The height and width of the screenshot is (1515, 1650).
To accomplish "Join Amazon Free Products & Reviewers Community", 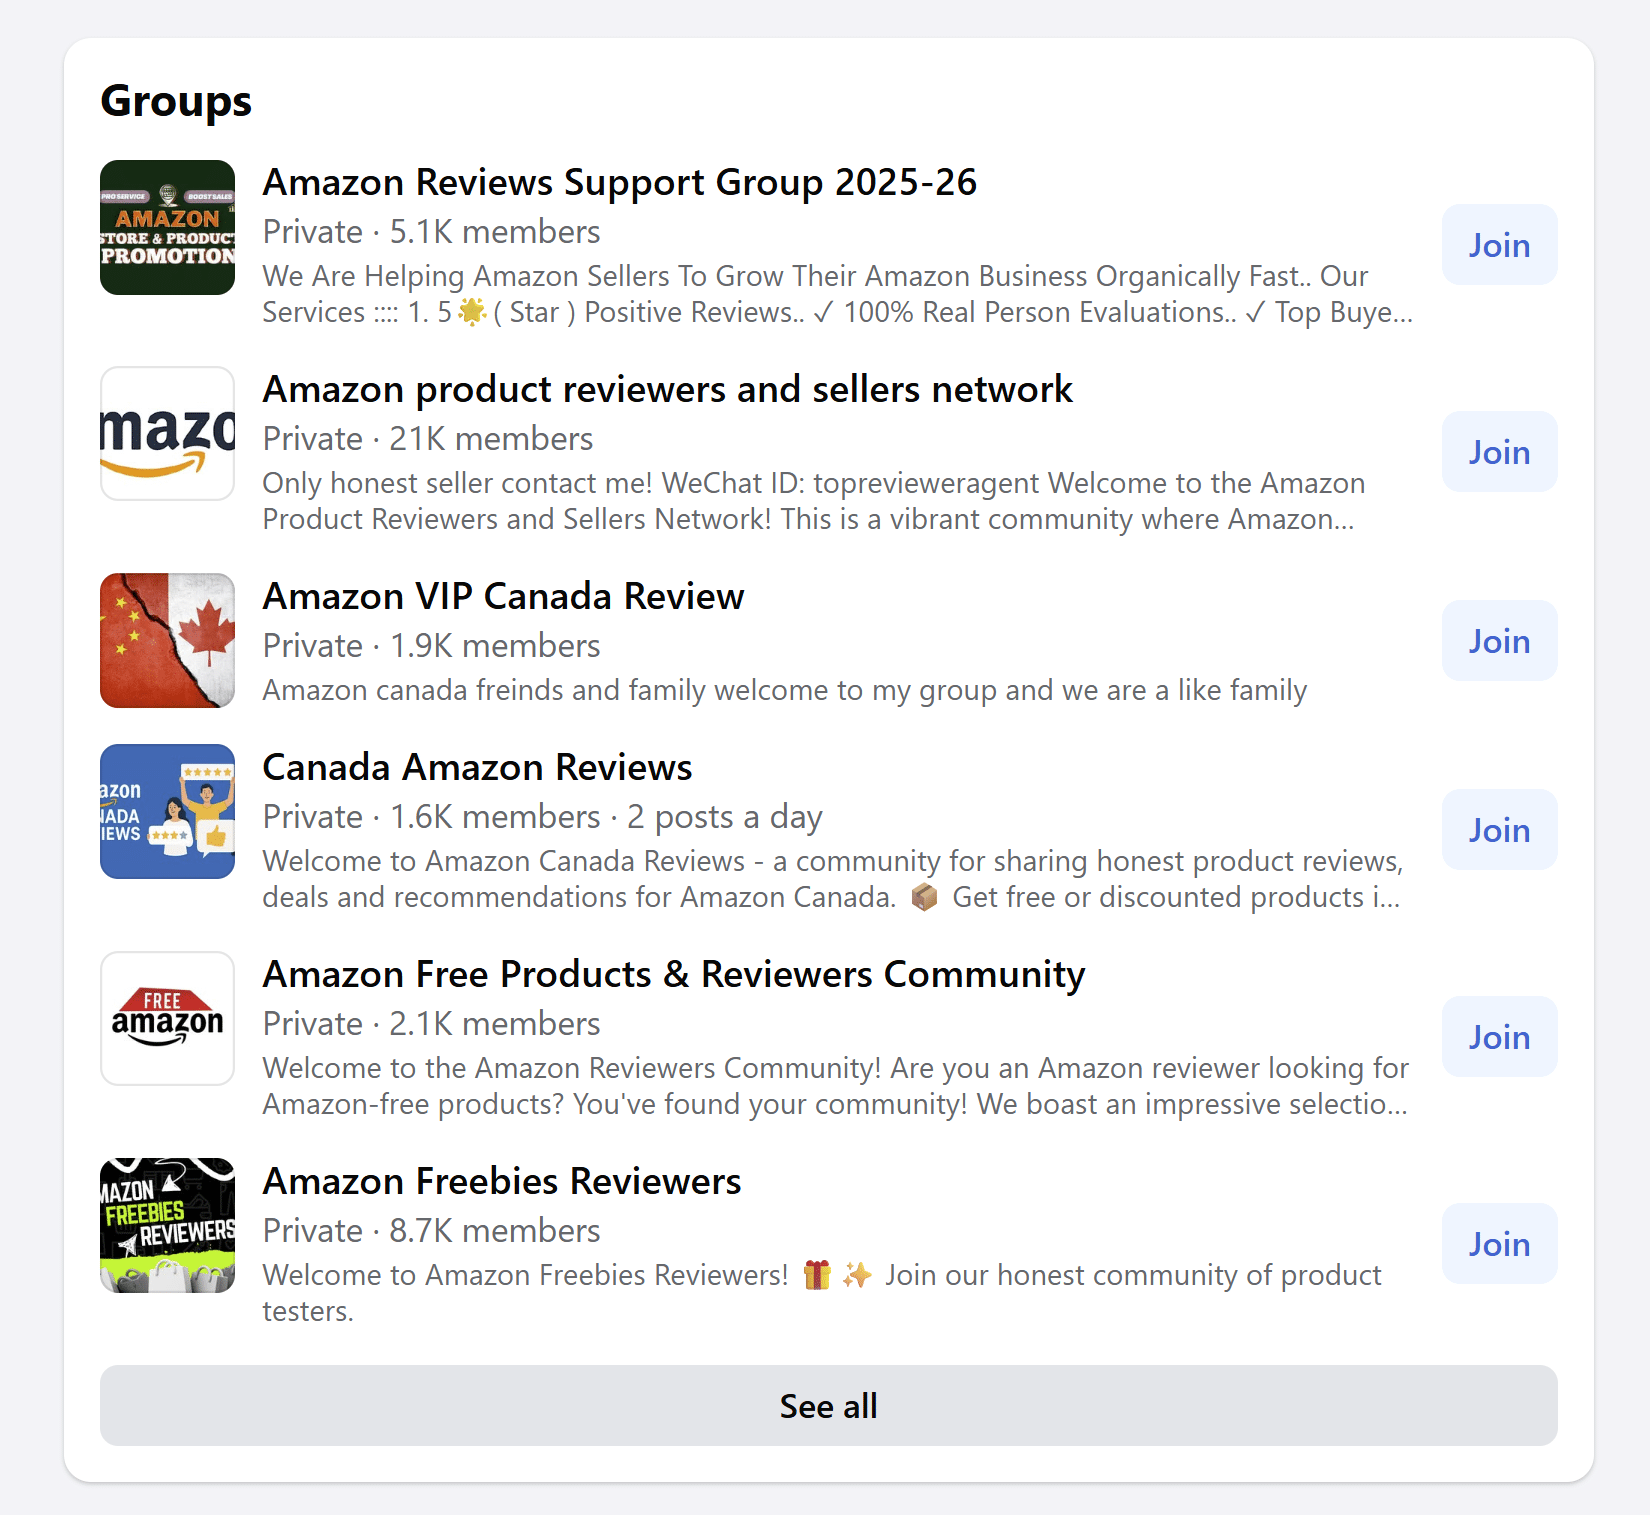I will 1499,1037.
